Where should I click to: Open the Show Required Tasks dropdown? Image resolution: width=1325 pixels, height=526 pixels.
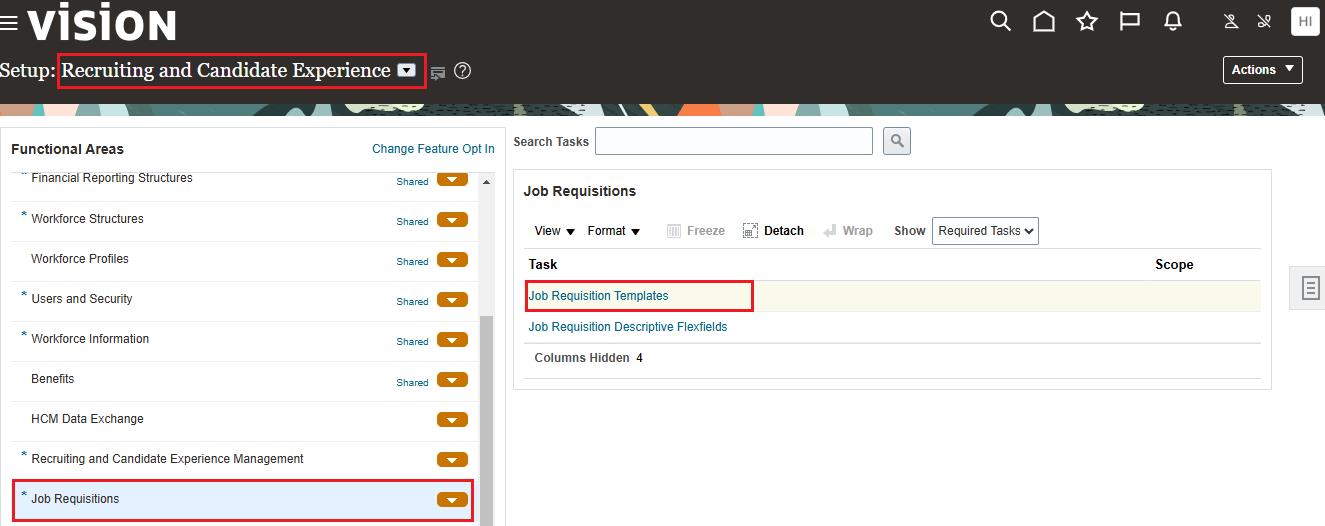(986, 231)
